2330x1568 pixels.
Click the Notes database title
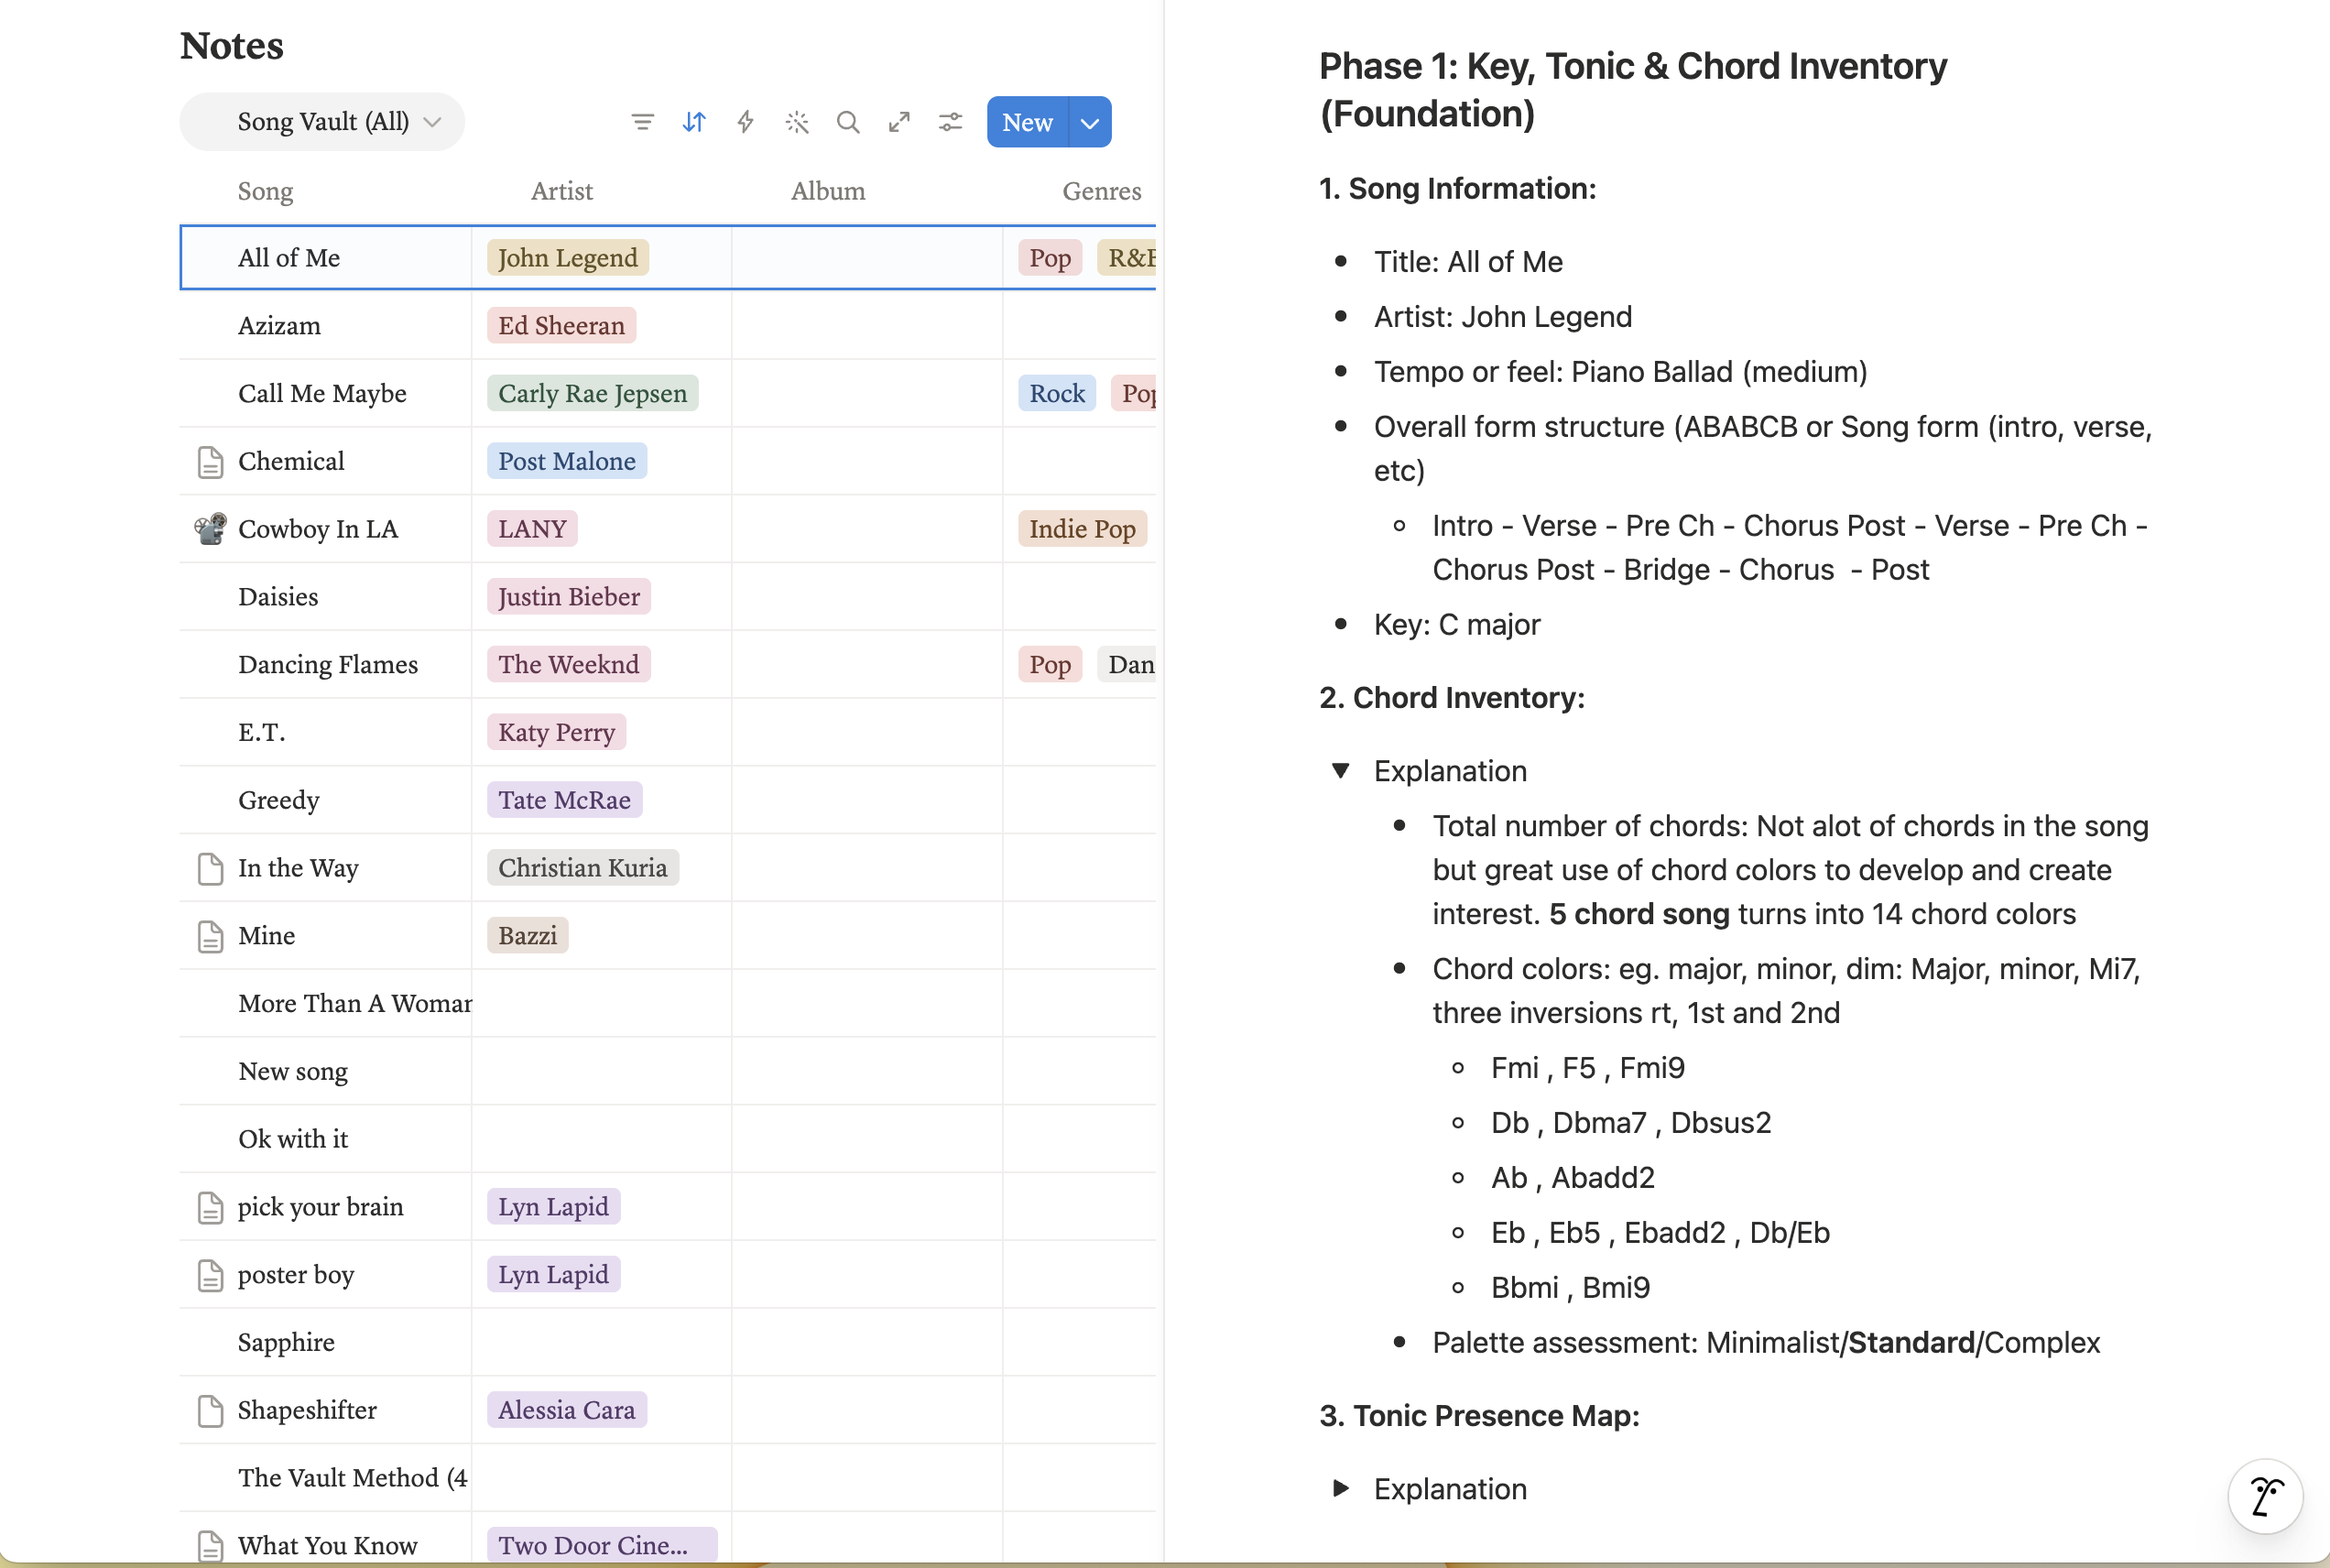click(x=232, y=46)
